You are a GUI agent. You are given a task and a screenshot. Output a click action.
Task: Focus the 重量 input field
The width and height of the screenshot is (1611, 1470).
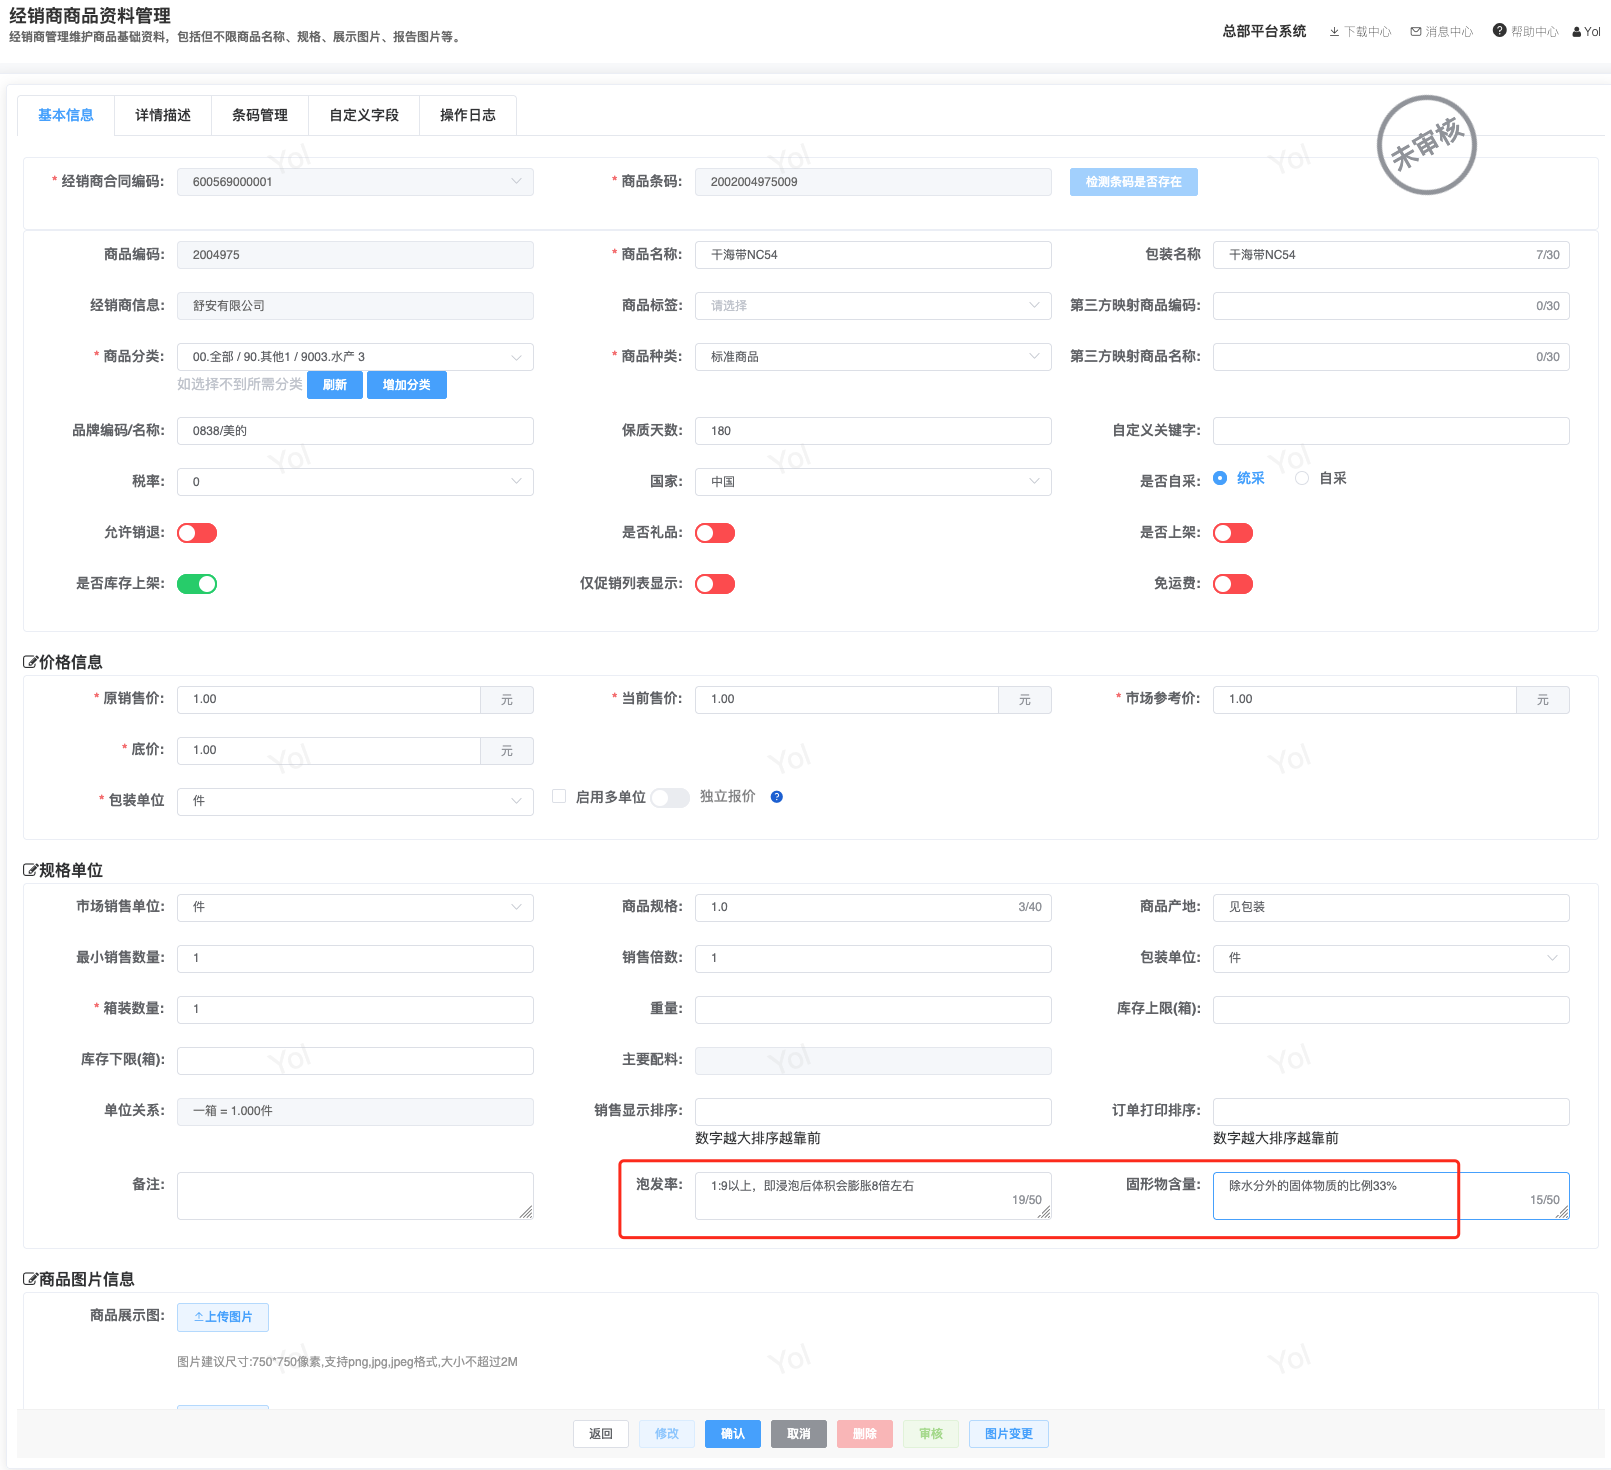coord(873,1009)
